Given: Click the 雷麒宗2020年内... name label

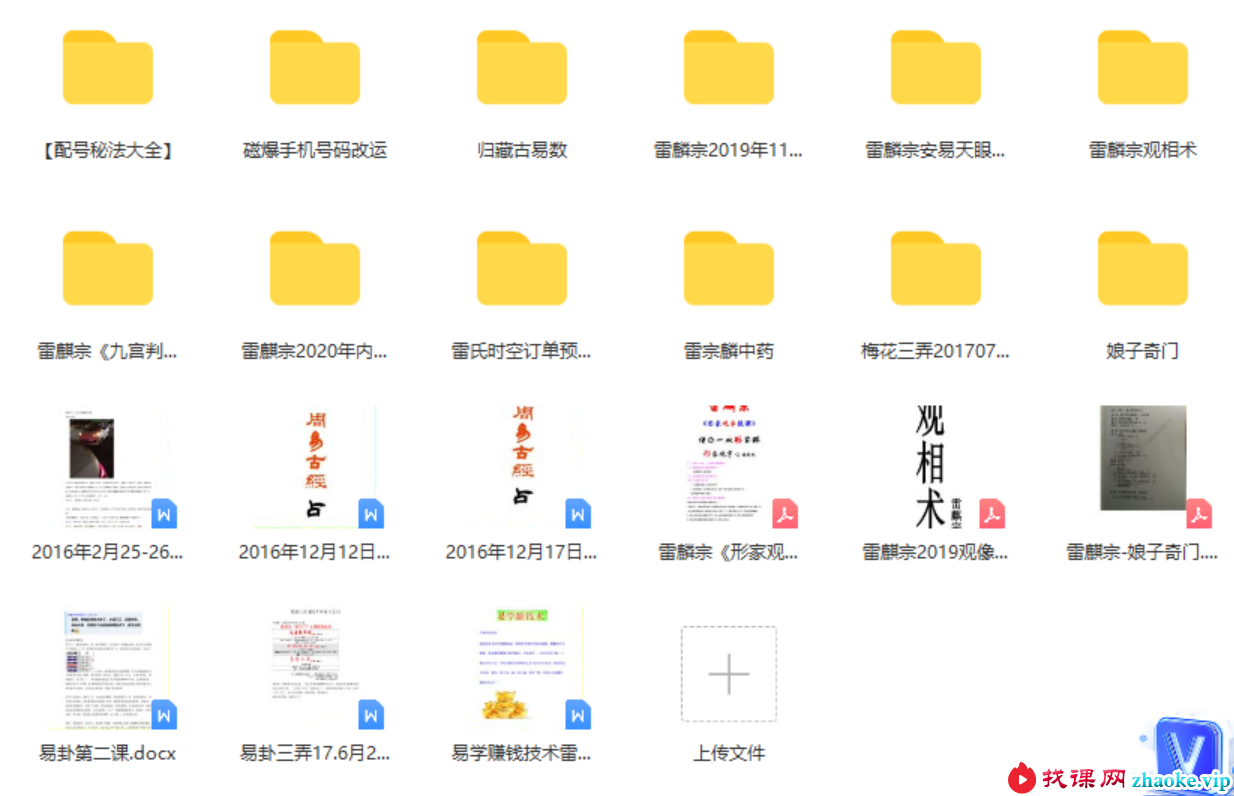Looking at the screenshot, I should tap(315, 352).
